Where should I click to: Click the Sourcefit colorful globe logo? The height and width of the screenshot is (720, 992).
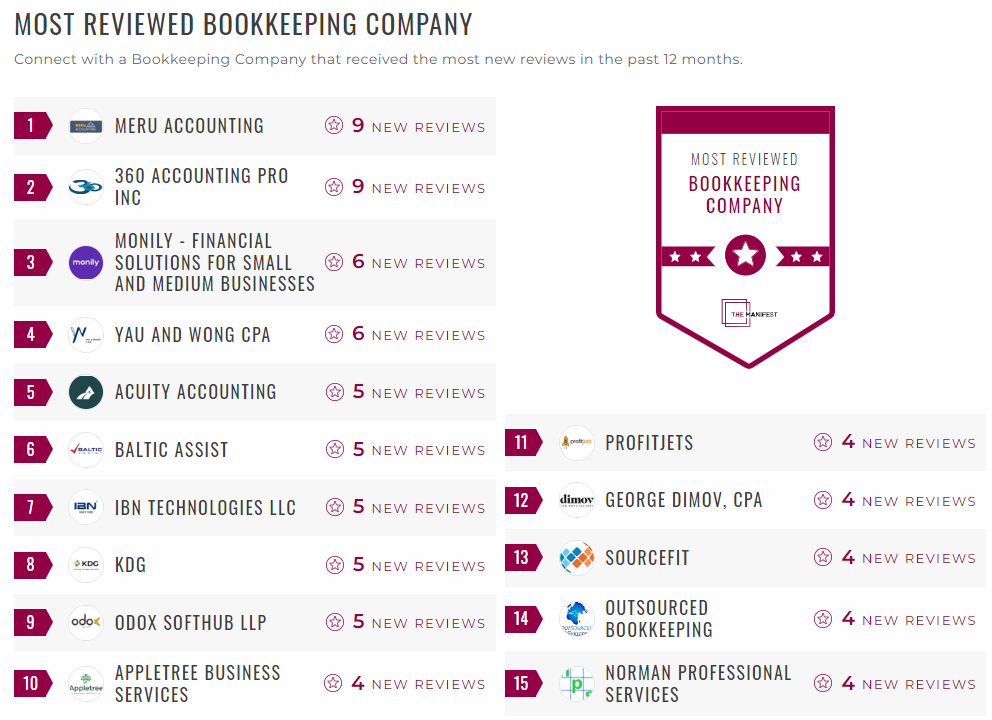pyautogui.click(x=576, y=557)
